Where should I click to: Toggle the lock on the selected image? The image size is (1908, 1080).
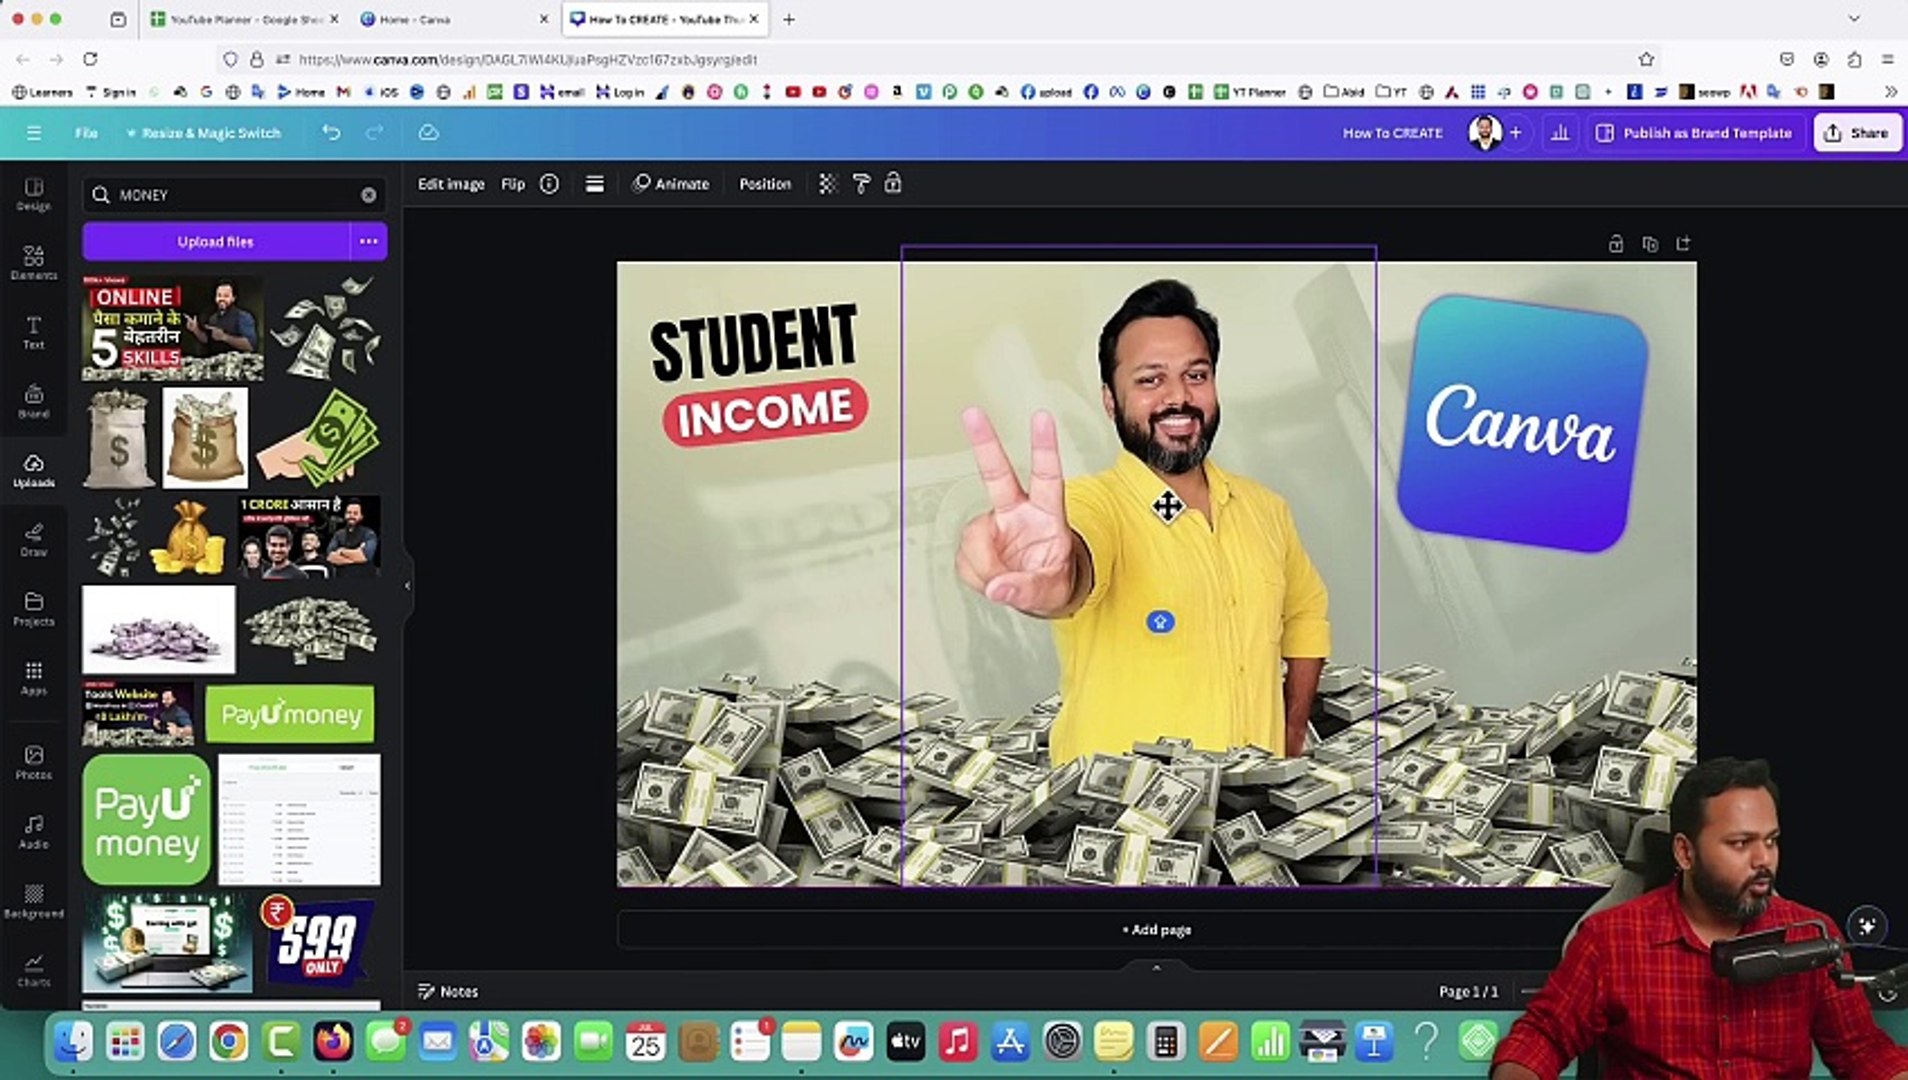click(893, 184)
